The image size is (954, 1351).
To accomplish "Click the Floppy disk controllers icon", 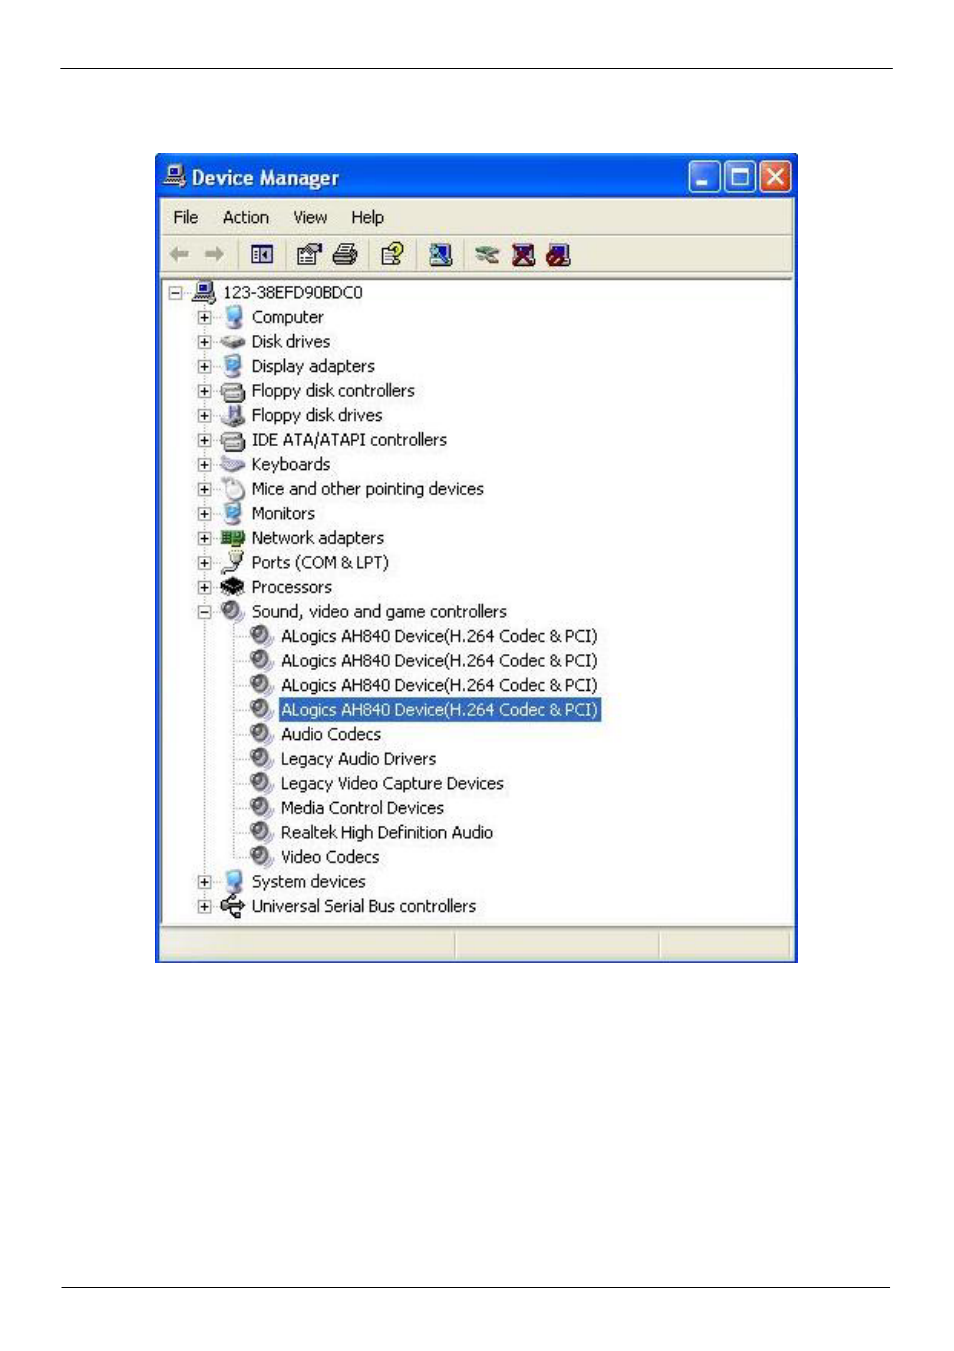I will 233,391.
